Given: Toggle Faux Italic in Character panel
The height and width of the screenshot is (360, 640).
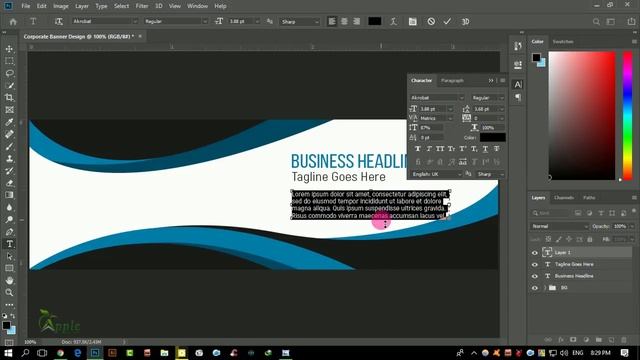Looking at the screenshot, I should (429, 149).
